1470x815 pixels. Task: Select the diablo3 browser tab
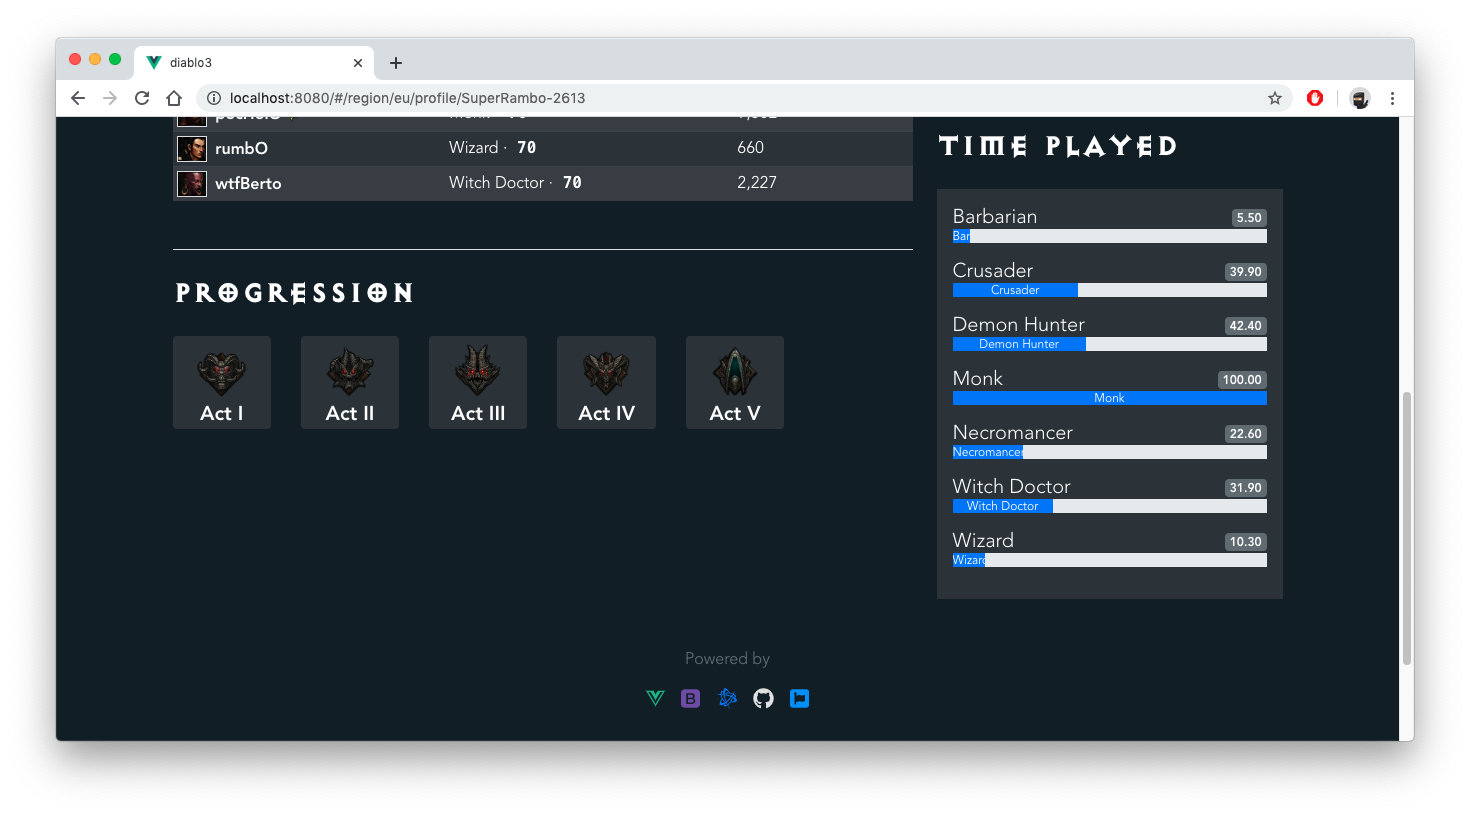click(255, 62)
